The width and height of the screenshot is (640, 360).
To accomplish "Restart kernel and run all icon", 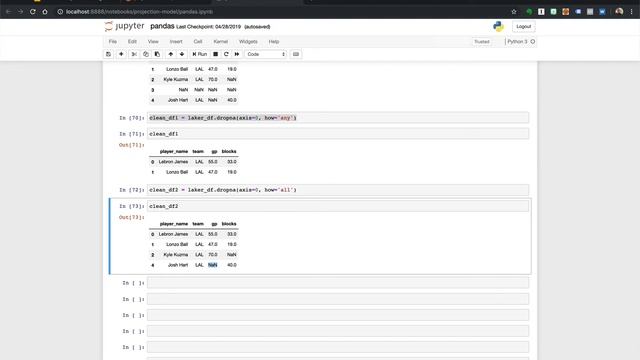I will coord(237,54).
